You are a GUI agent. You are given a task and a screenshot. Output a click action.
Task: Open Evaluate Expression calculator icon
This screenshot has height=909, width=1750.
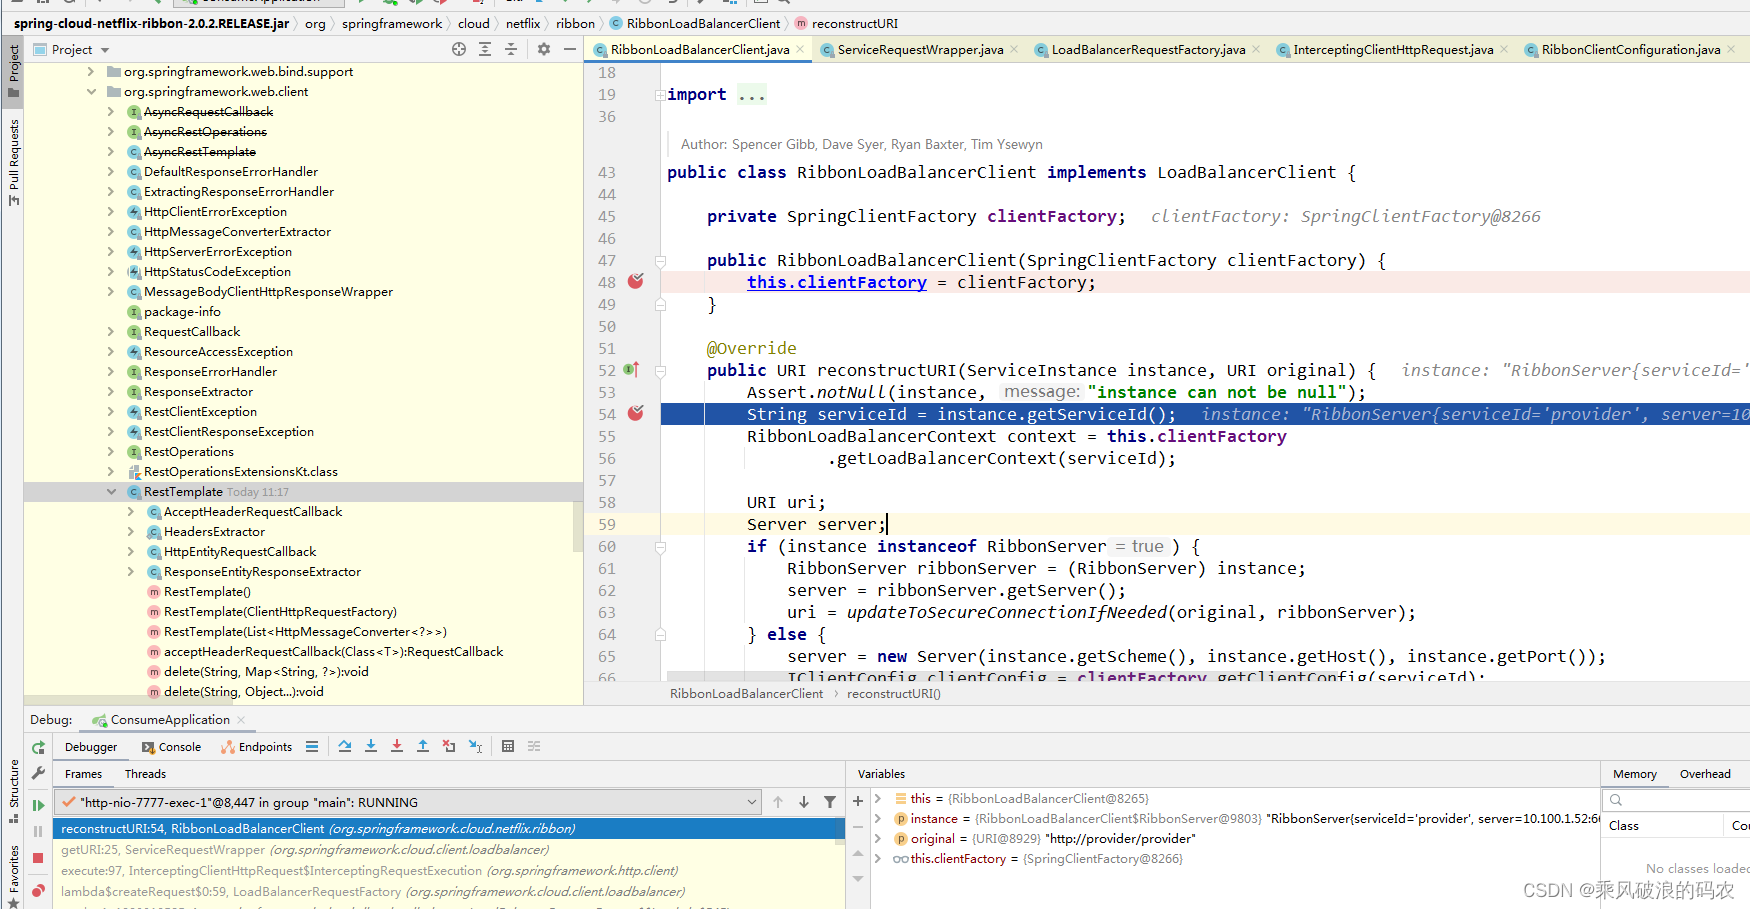click(508, 746)
